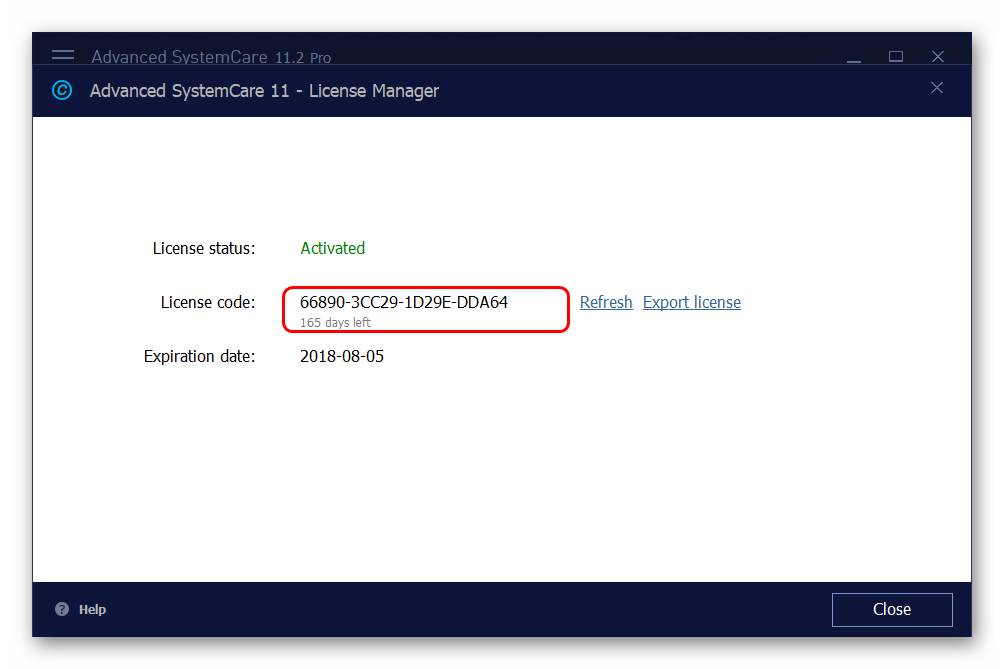Click the 'License status:' label

coord(204,248)
